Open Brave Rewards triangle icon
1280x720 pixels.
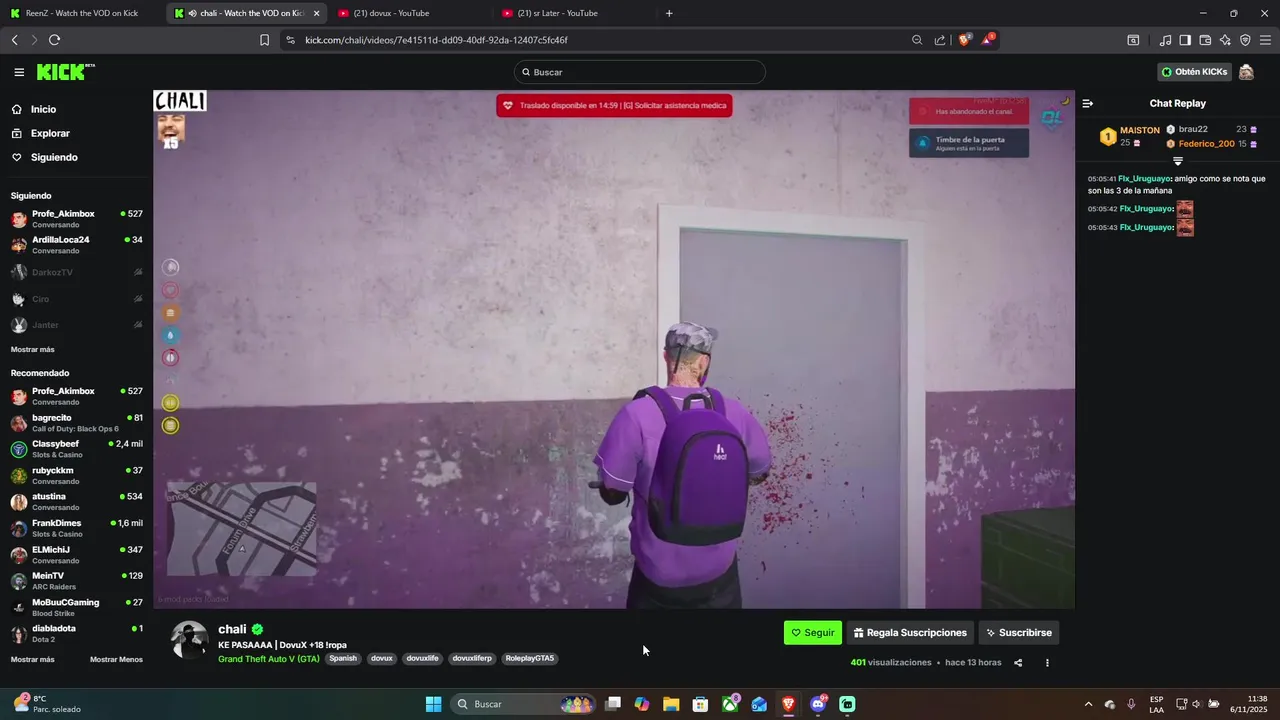pyautogui.click(x=988, y=40)
